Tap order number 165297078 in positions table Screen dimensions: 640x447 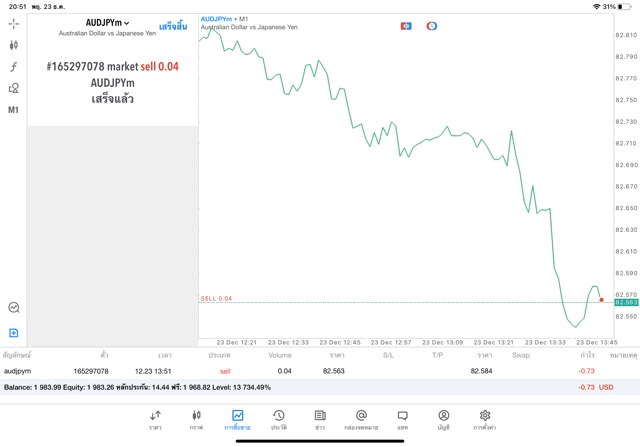91,371
